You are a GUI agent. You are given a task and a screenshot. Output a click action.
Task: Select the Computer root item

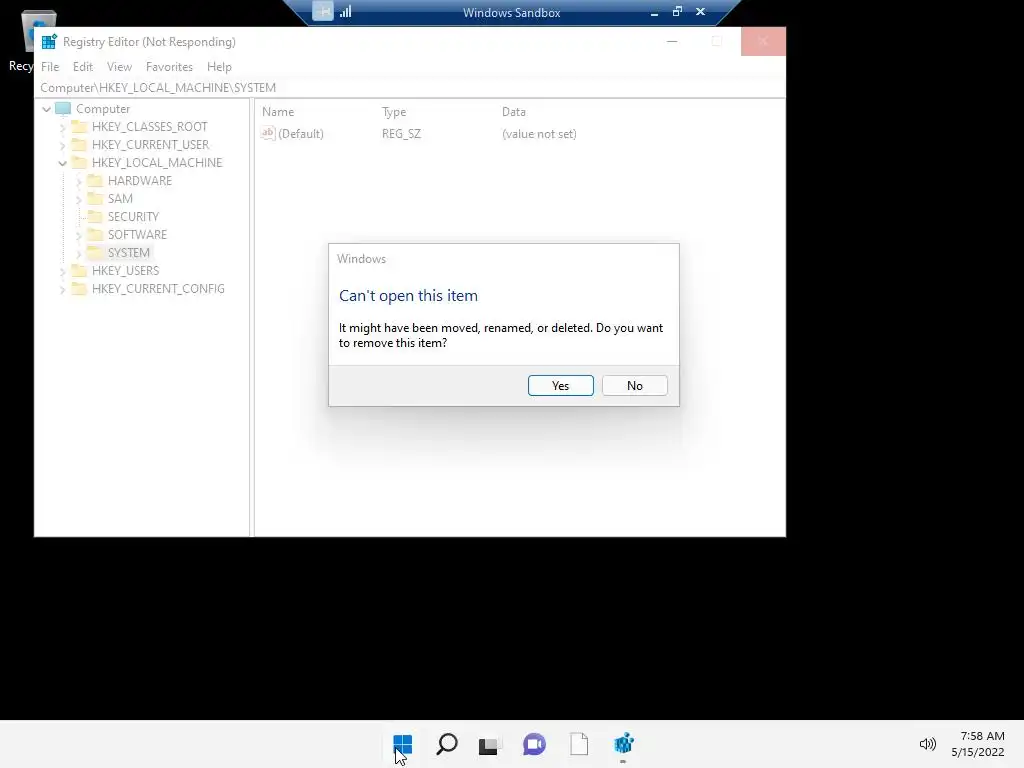[103, 109]
